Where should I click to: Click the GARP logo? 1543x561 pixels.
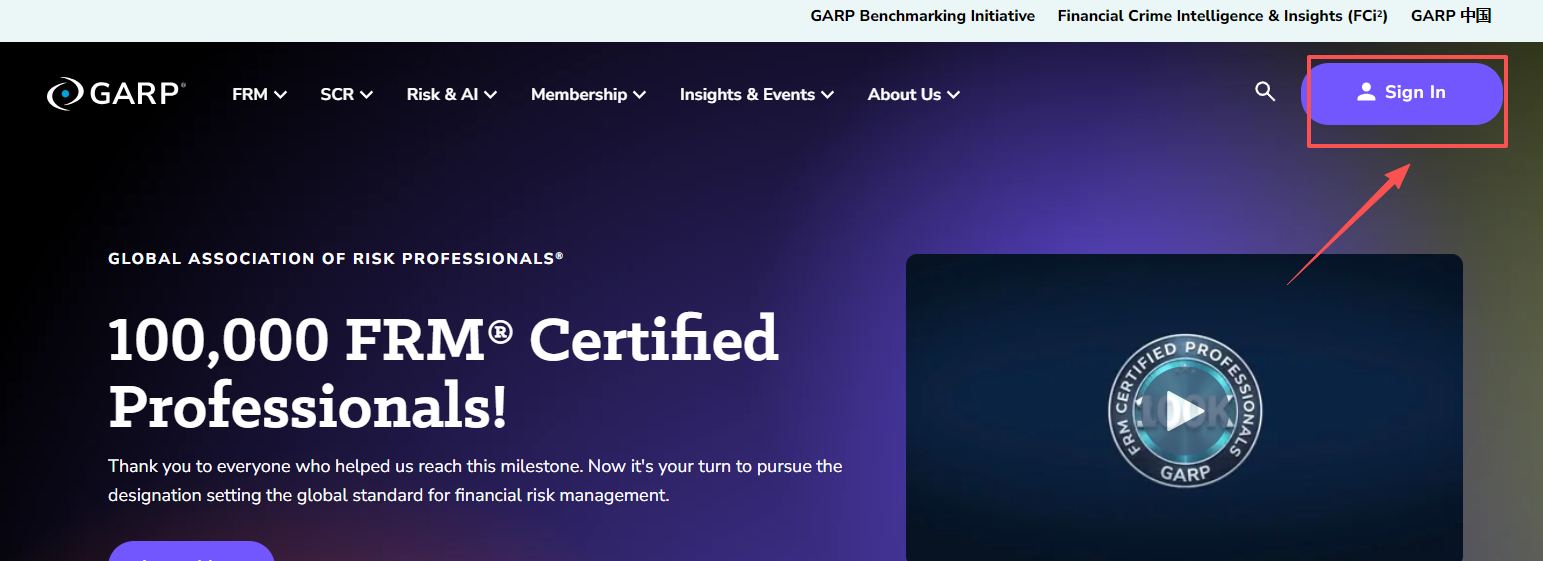(x=116, y=93)
